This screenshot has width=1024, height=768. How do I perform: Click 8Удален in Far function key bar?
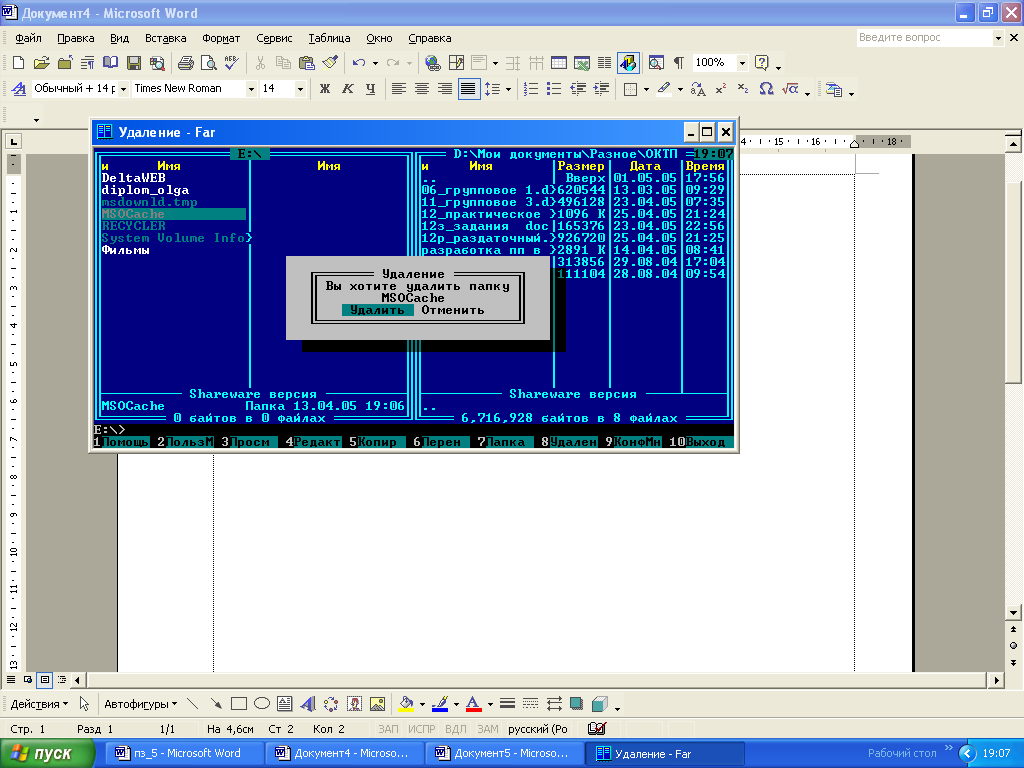pos(569,442)
